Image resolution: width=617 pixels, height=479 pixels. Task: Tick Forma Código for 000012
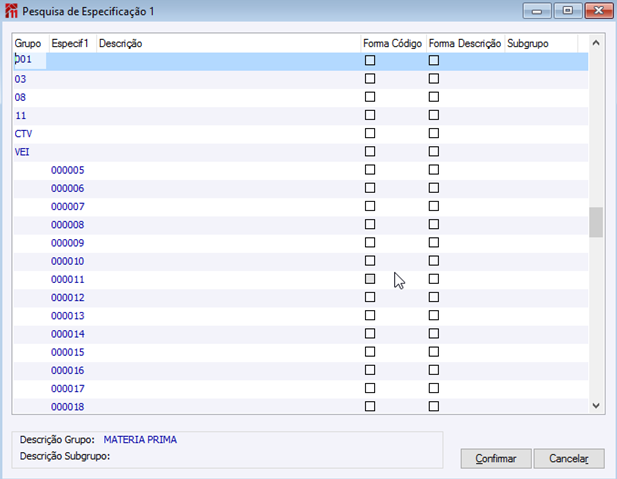point(370,297)
